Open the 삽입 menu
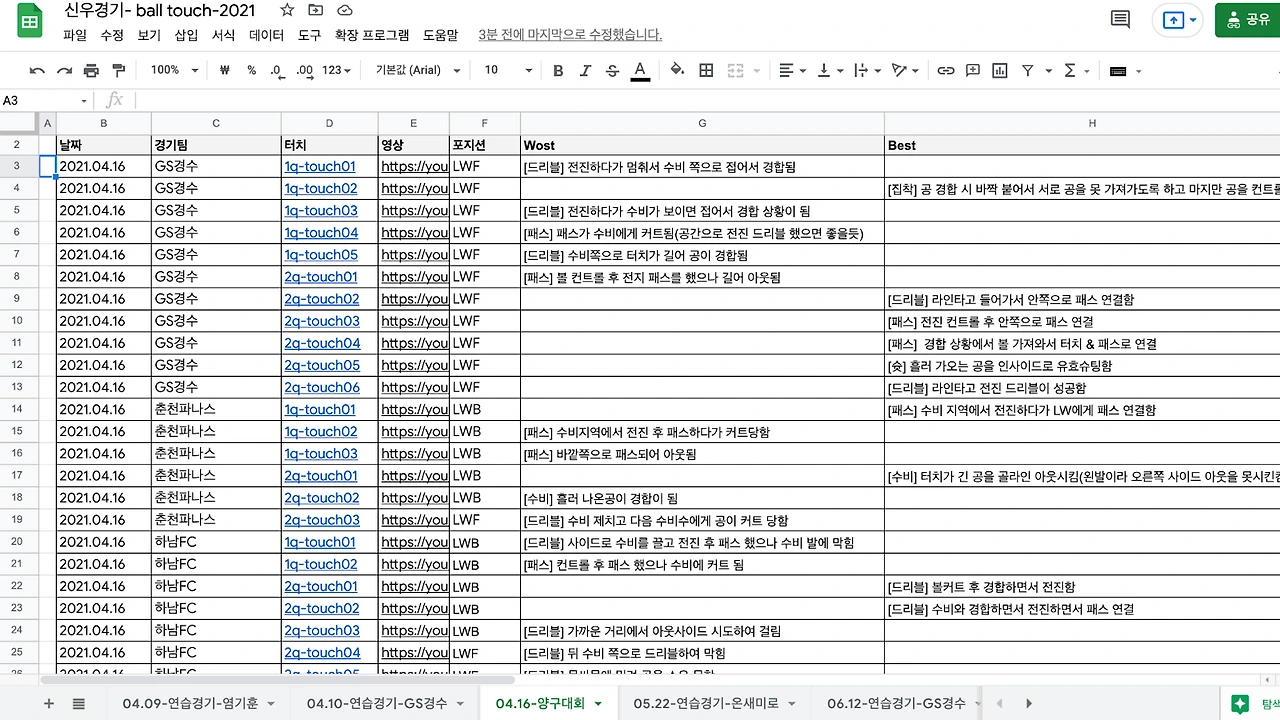The width and height of the screenshot is (1280, 720). (186, 35)
